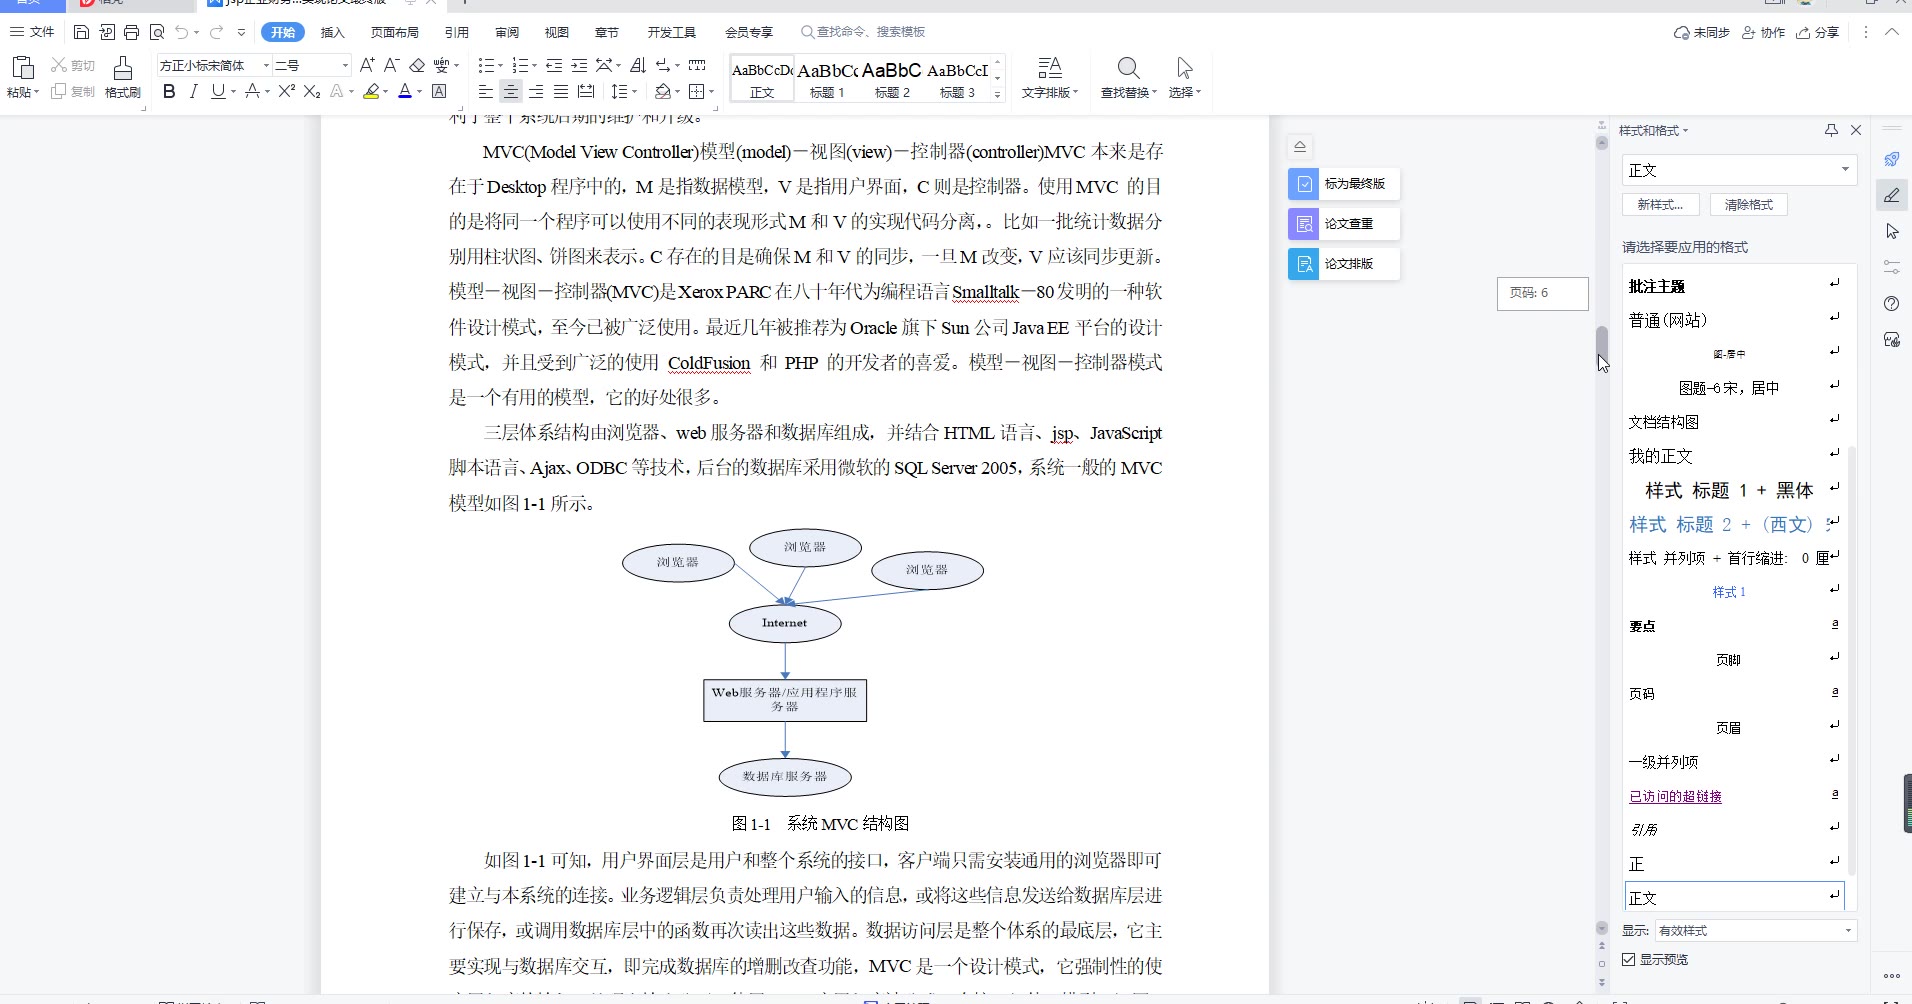This screenshot has height=1004, width=1912.
Task: Click the Paste clipboard icon
Action: click(x=22, y=68)
